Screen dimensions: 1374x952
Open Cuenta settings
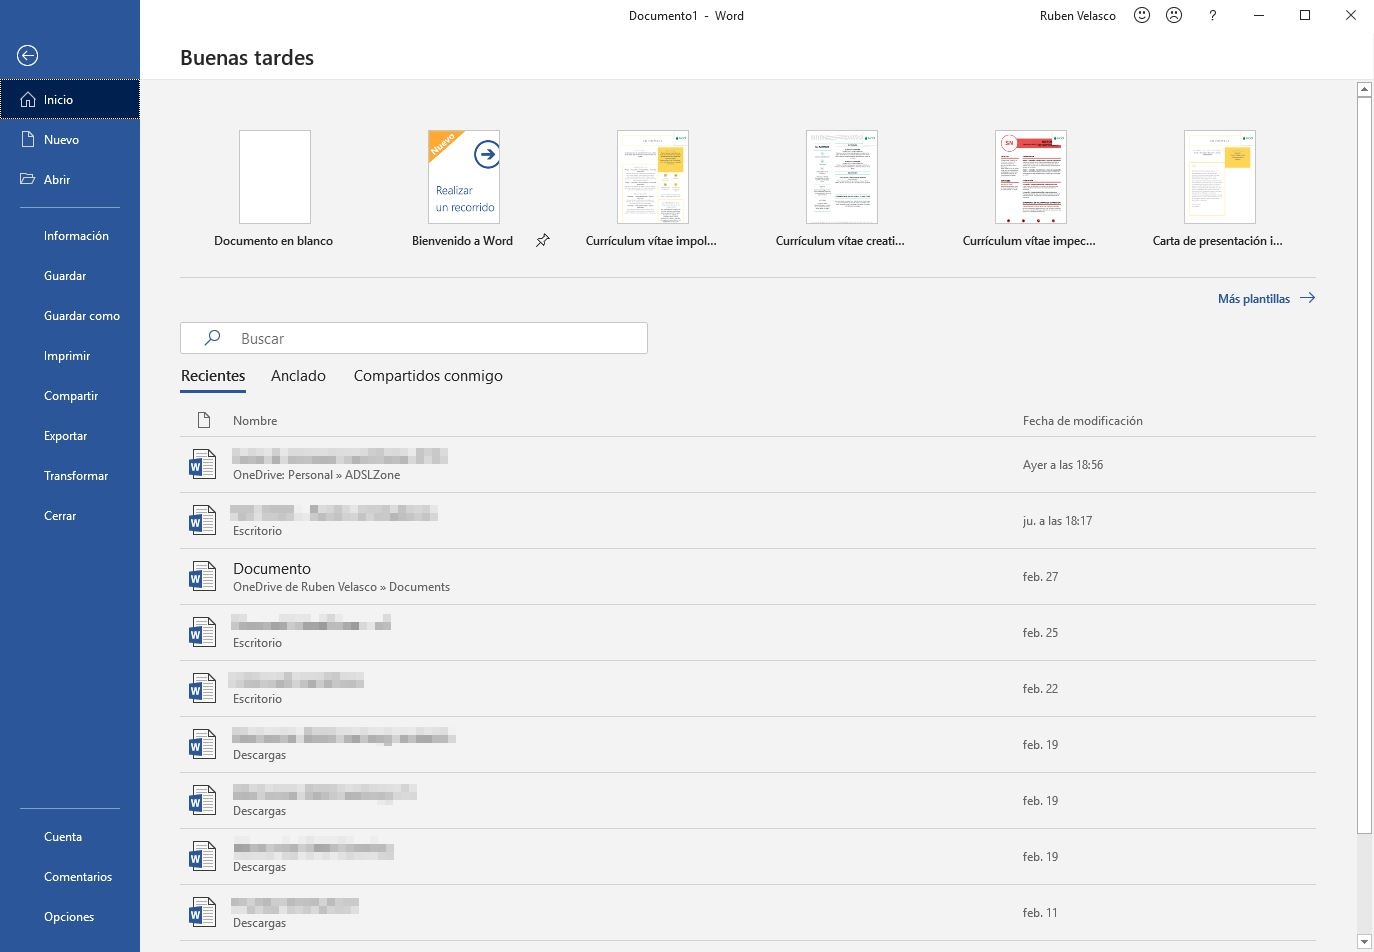(63, 837)
